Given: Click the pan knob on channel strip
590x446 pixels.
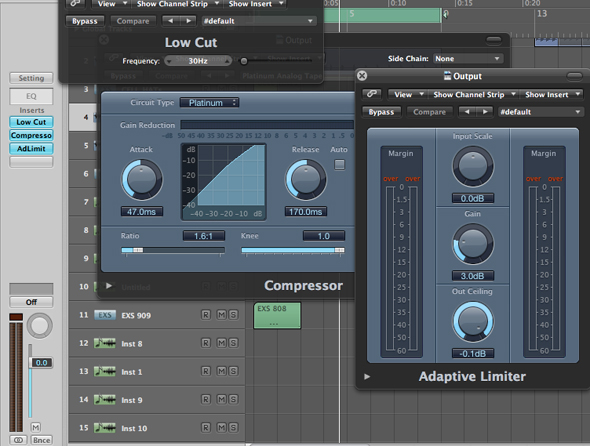Looking at the screenshot, I should coord(39,326).
